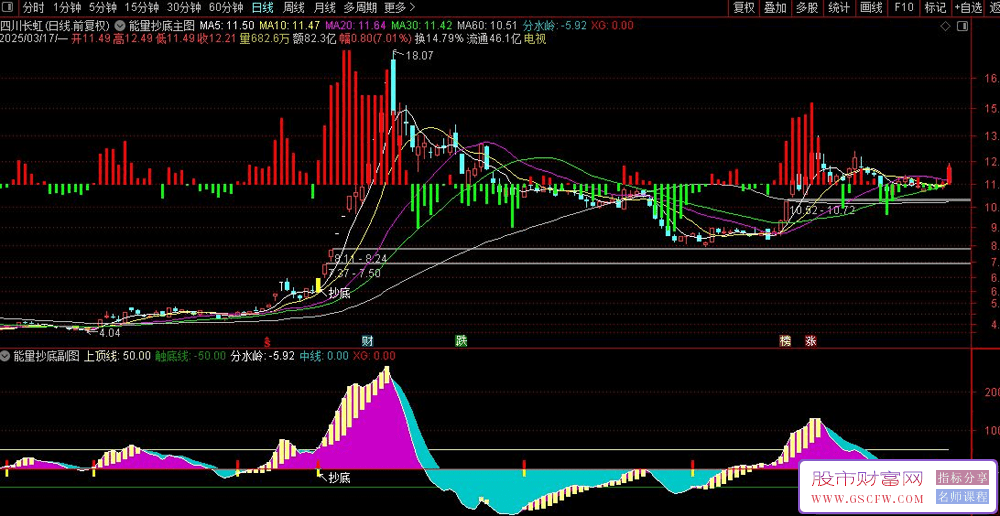Click the 触底线: -50.00 value
Screen dimensions: 1000x516
pos(191,355)
